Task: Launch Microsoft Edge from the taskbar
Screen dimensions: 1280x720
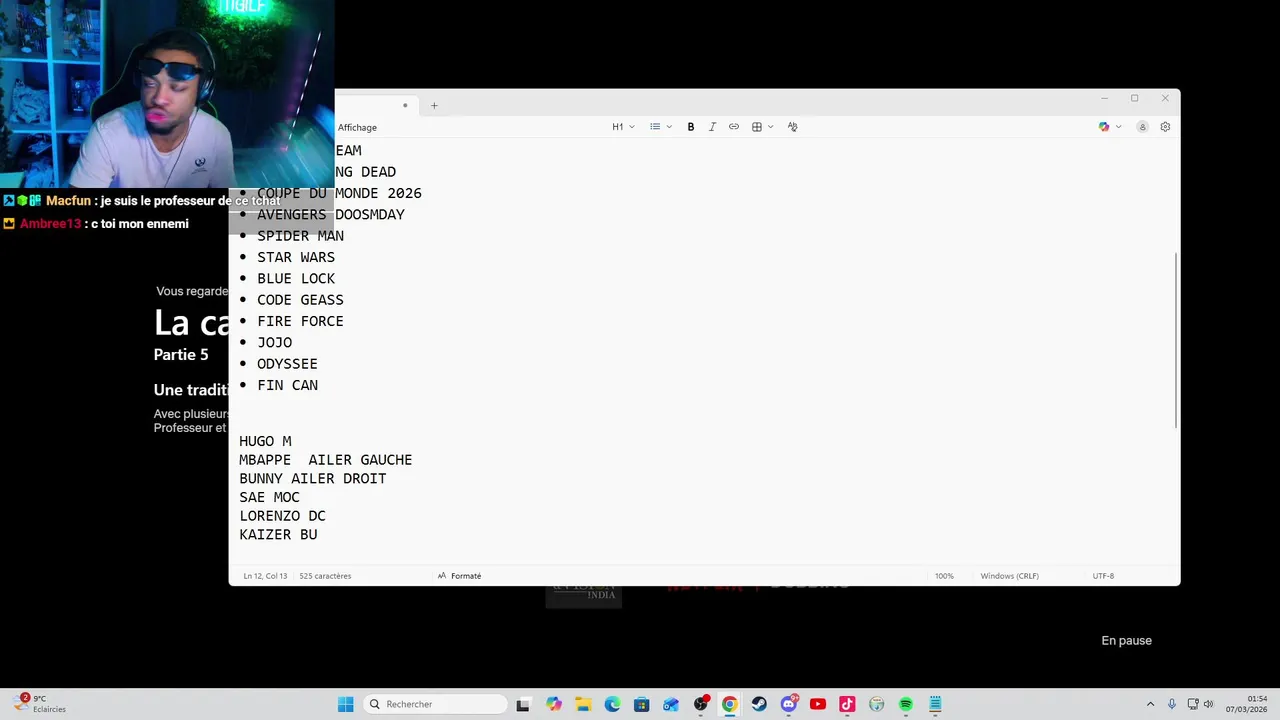Action: (x=612, y=704)
